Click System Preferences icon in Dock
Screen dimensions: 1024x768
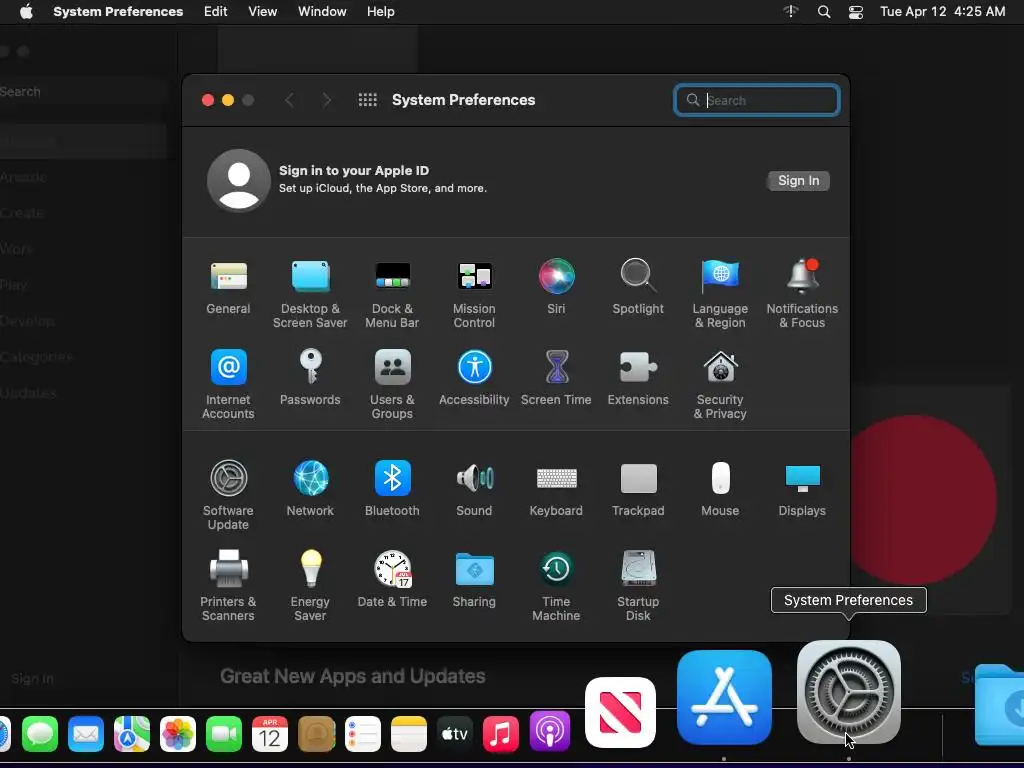[x=849, y=692]
